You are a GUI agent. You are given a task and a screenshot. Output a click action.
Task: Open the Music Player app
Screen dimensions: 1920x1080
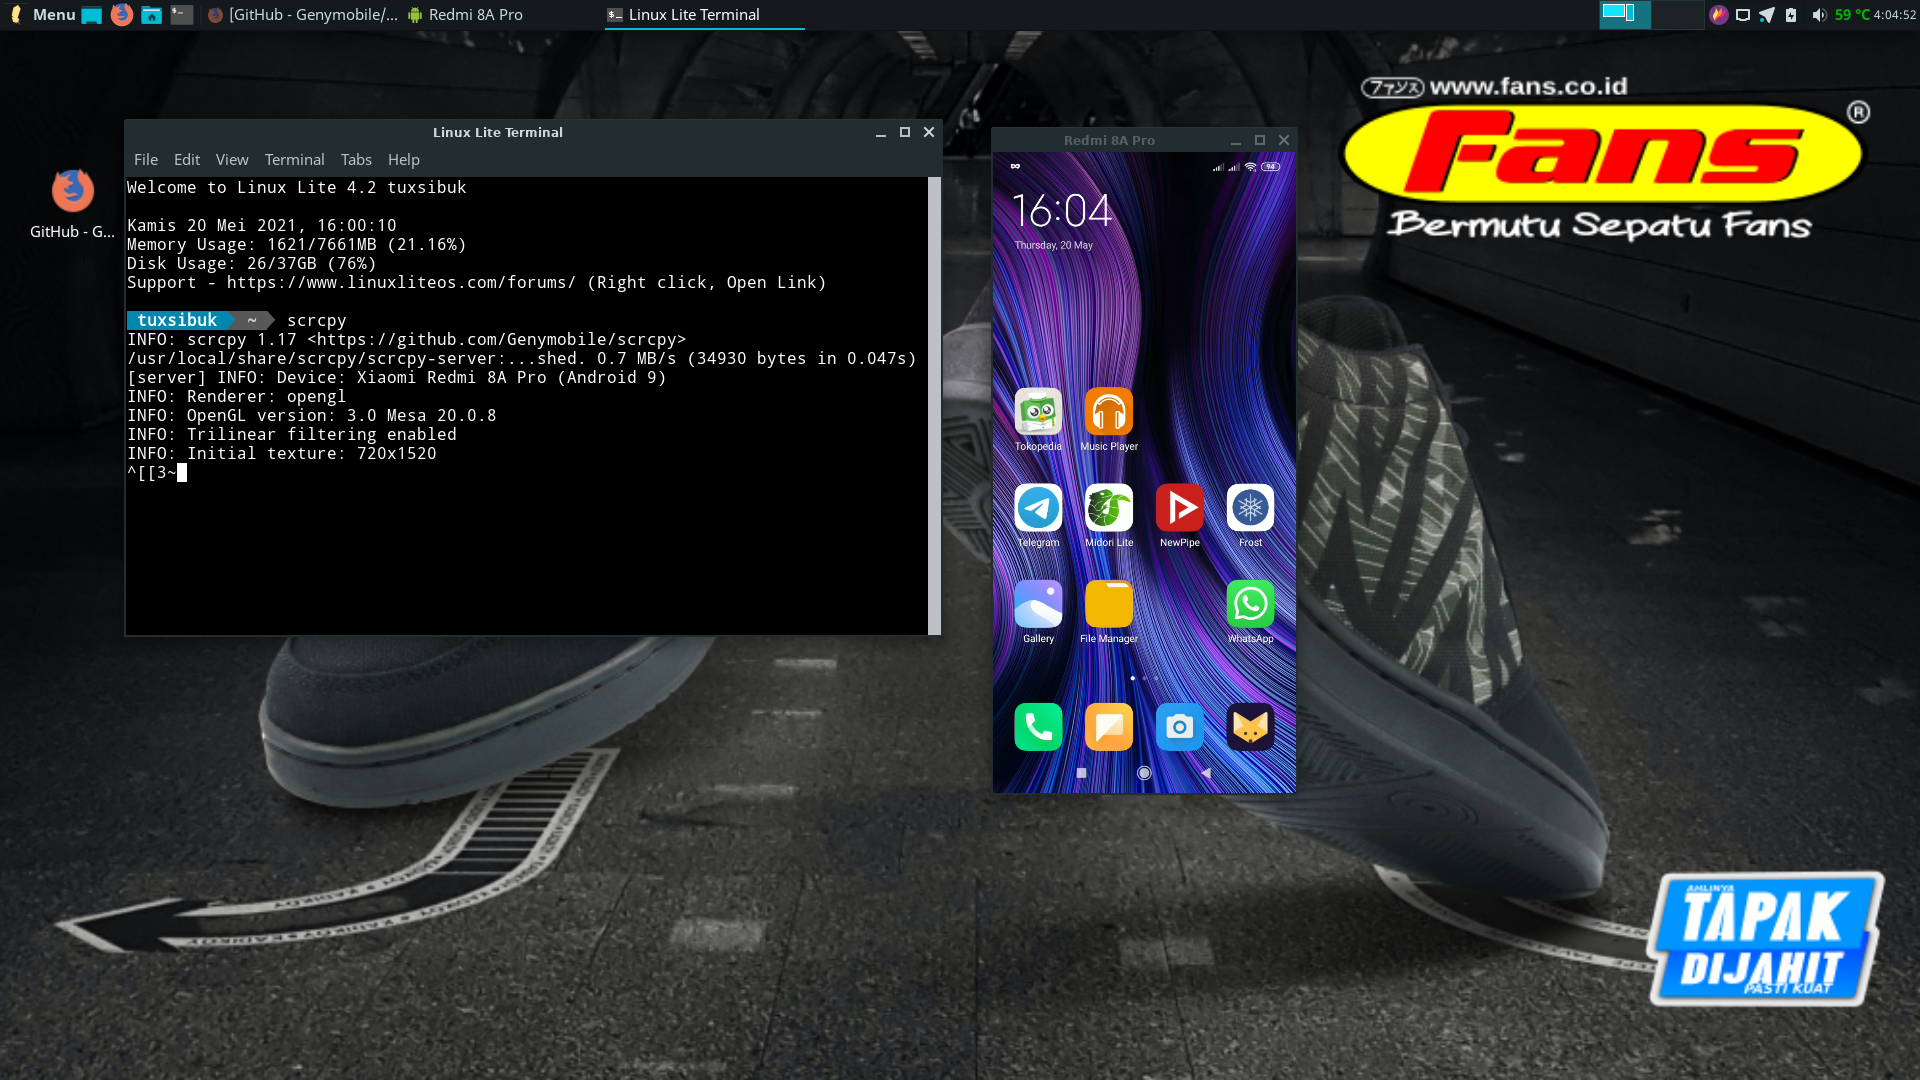point(1108,412)
